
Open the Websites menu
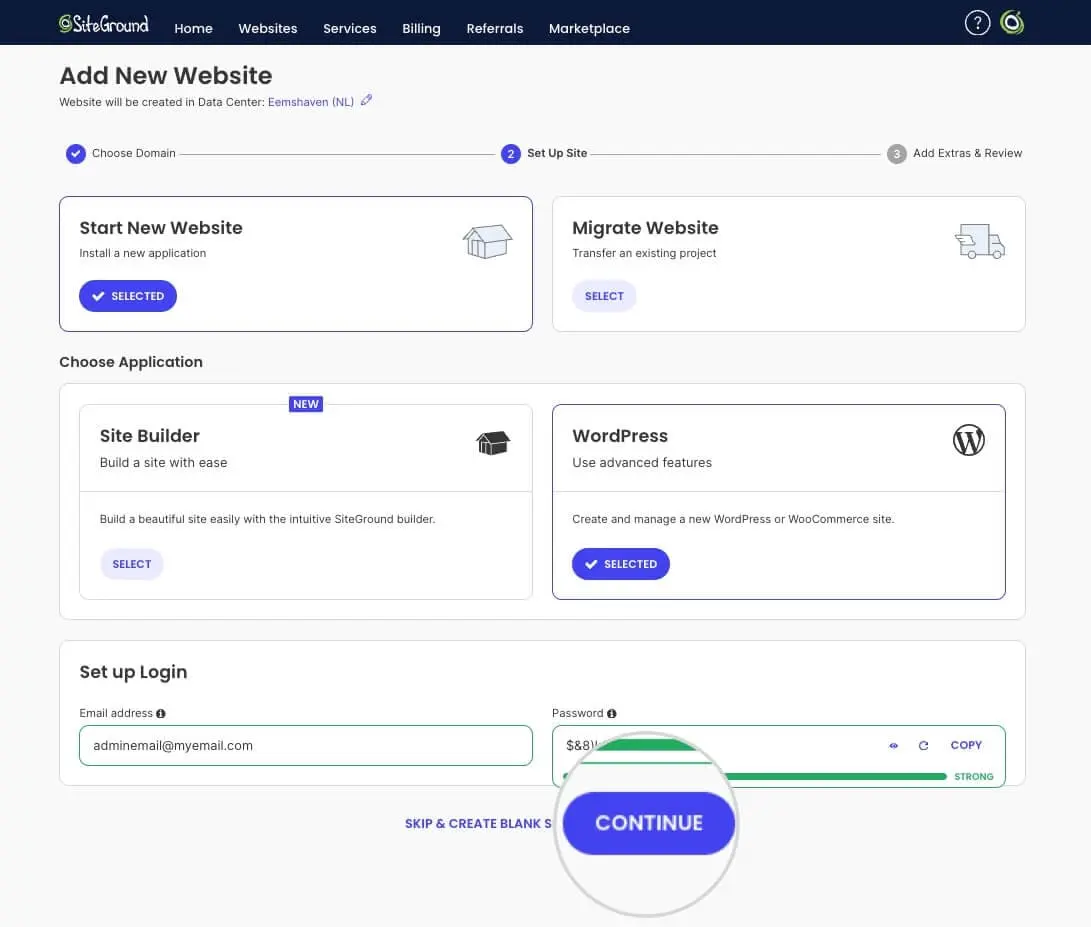point(267,28)
